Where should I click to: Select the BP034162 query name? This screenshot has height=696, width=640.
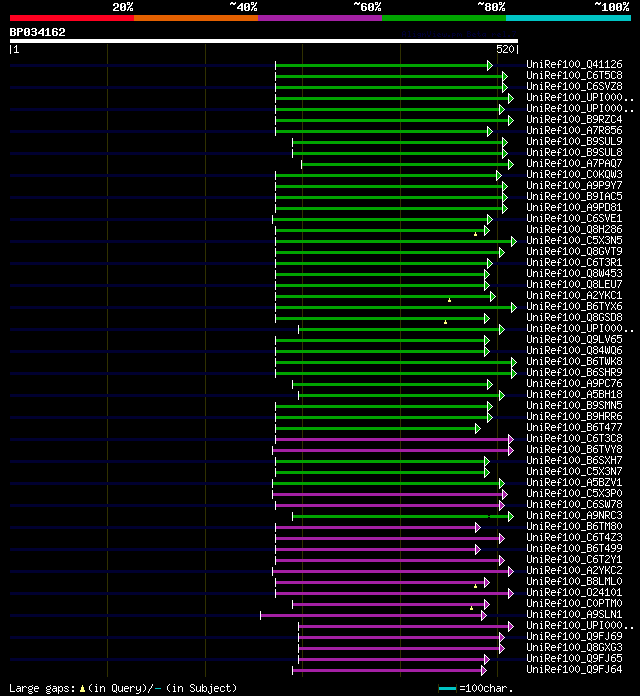[37, 32]
